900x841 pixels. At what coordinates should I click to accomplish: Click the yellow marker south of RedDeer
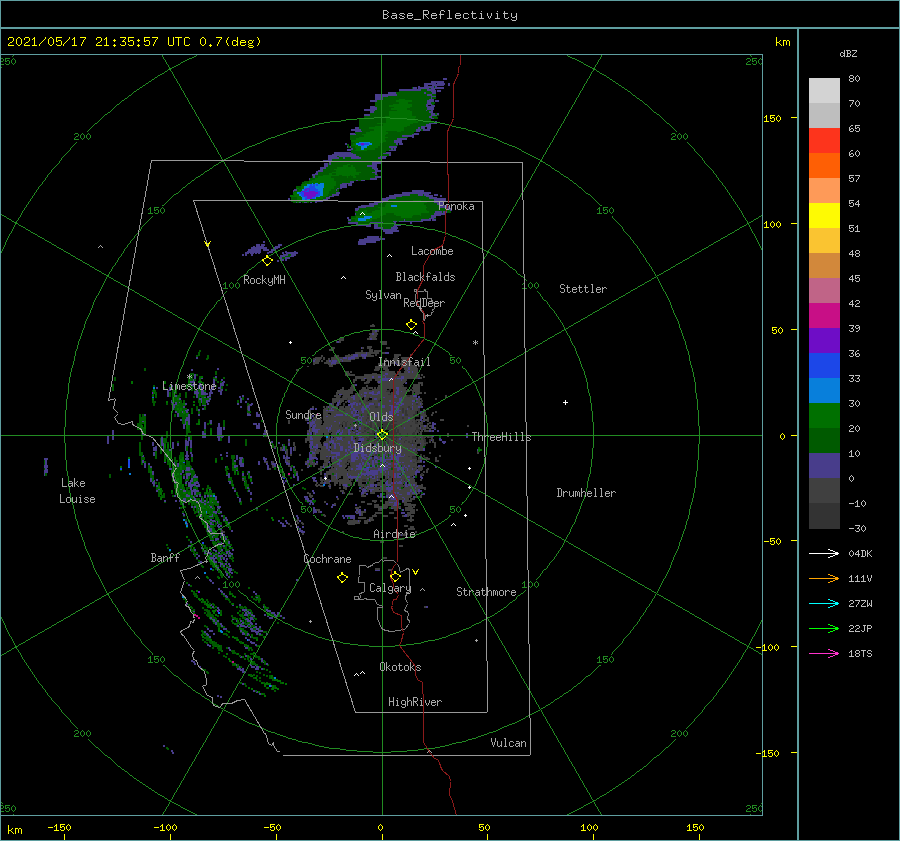411,325
